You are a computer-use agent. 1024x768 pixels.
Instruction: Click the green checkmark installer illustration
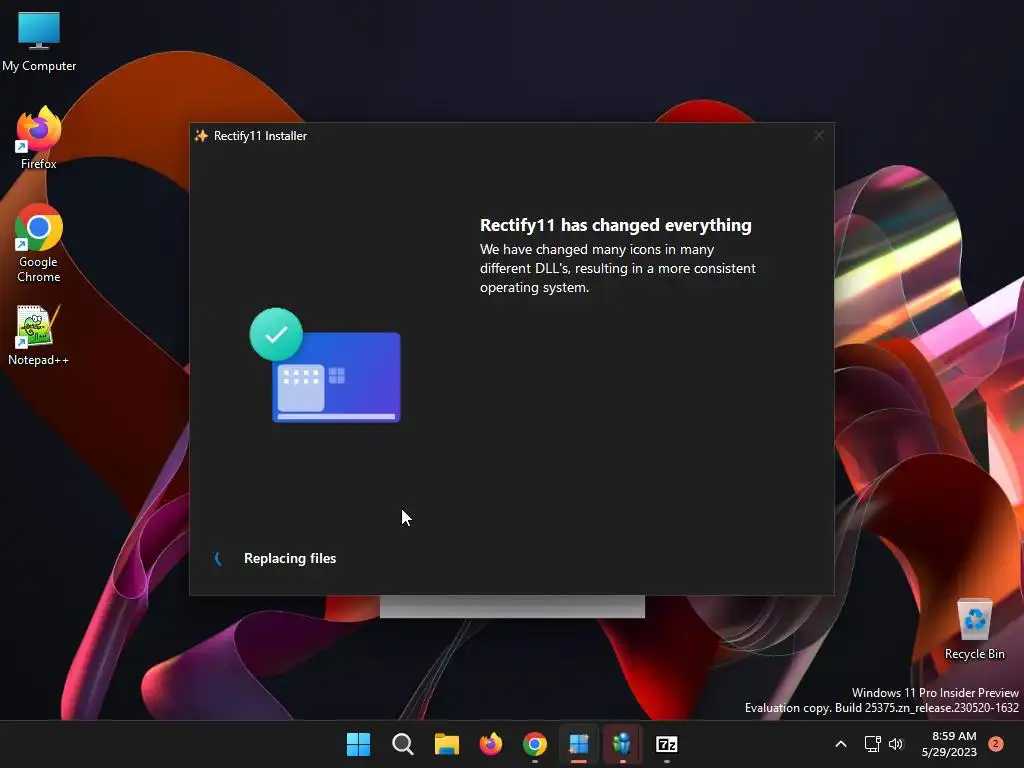click(325, 366)
